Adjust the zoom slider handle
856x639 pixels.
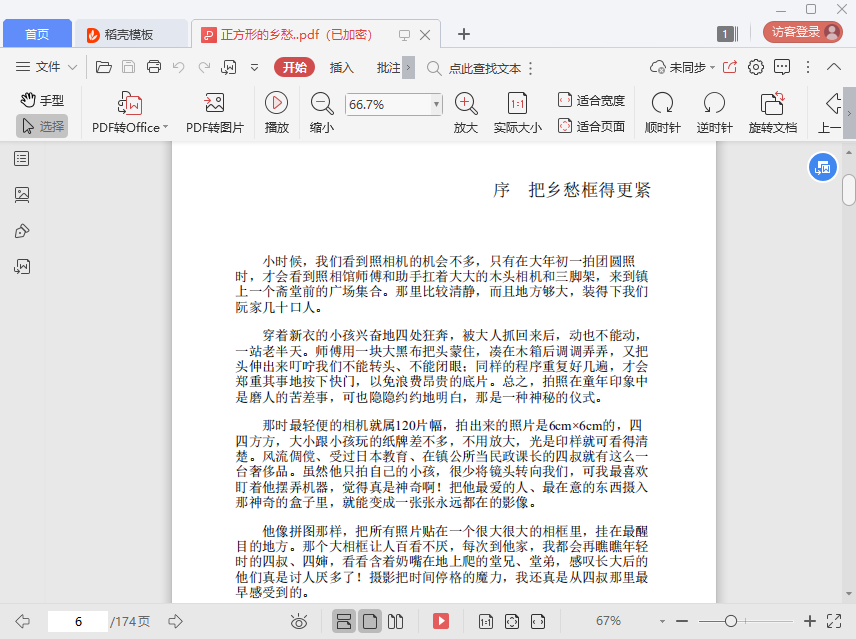click(730, 621)
